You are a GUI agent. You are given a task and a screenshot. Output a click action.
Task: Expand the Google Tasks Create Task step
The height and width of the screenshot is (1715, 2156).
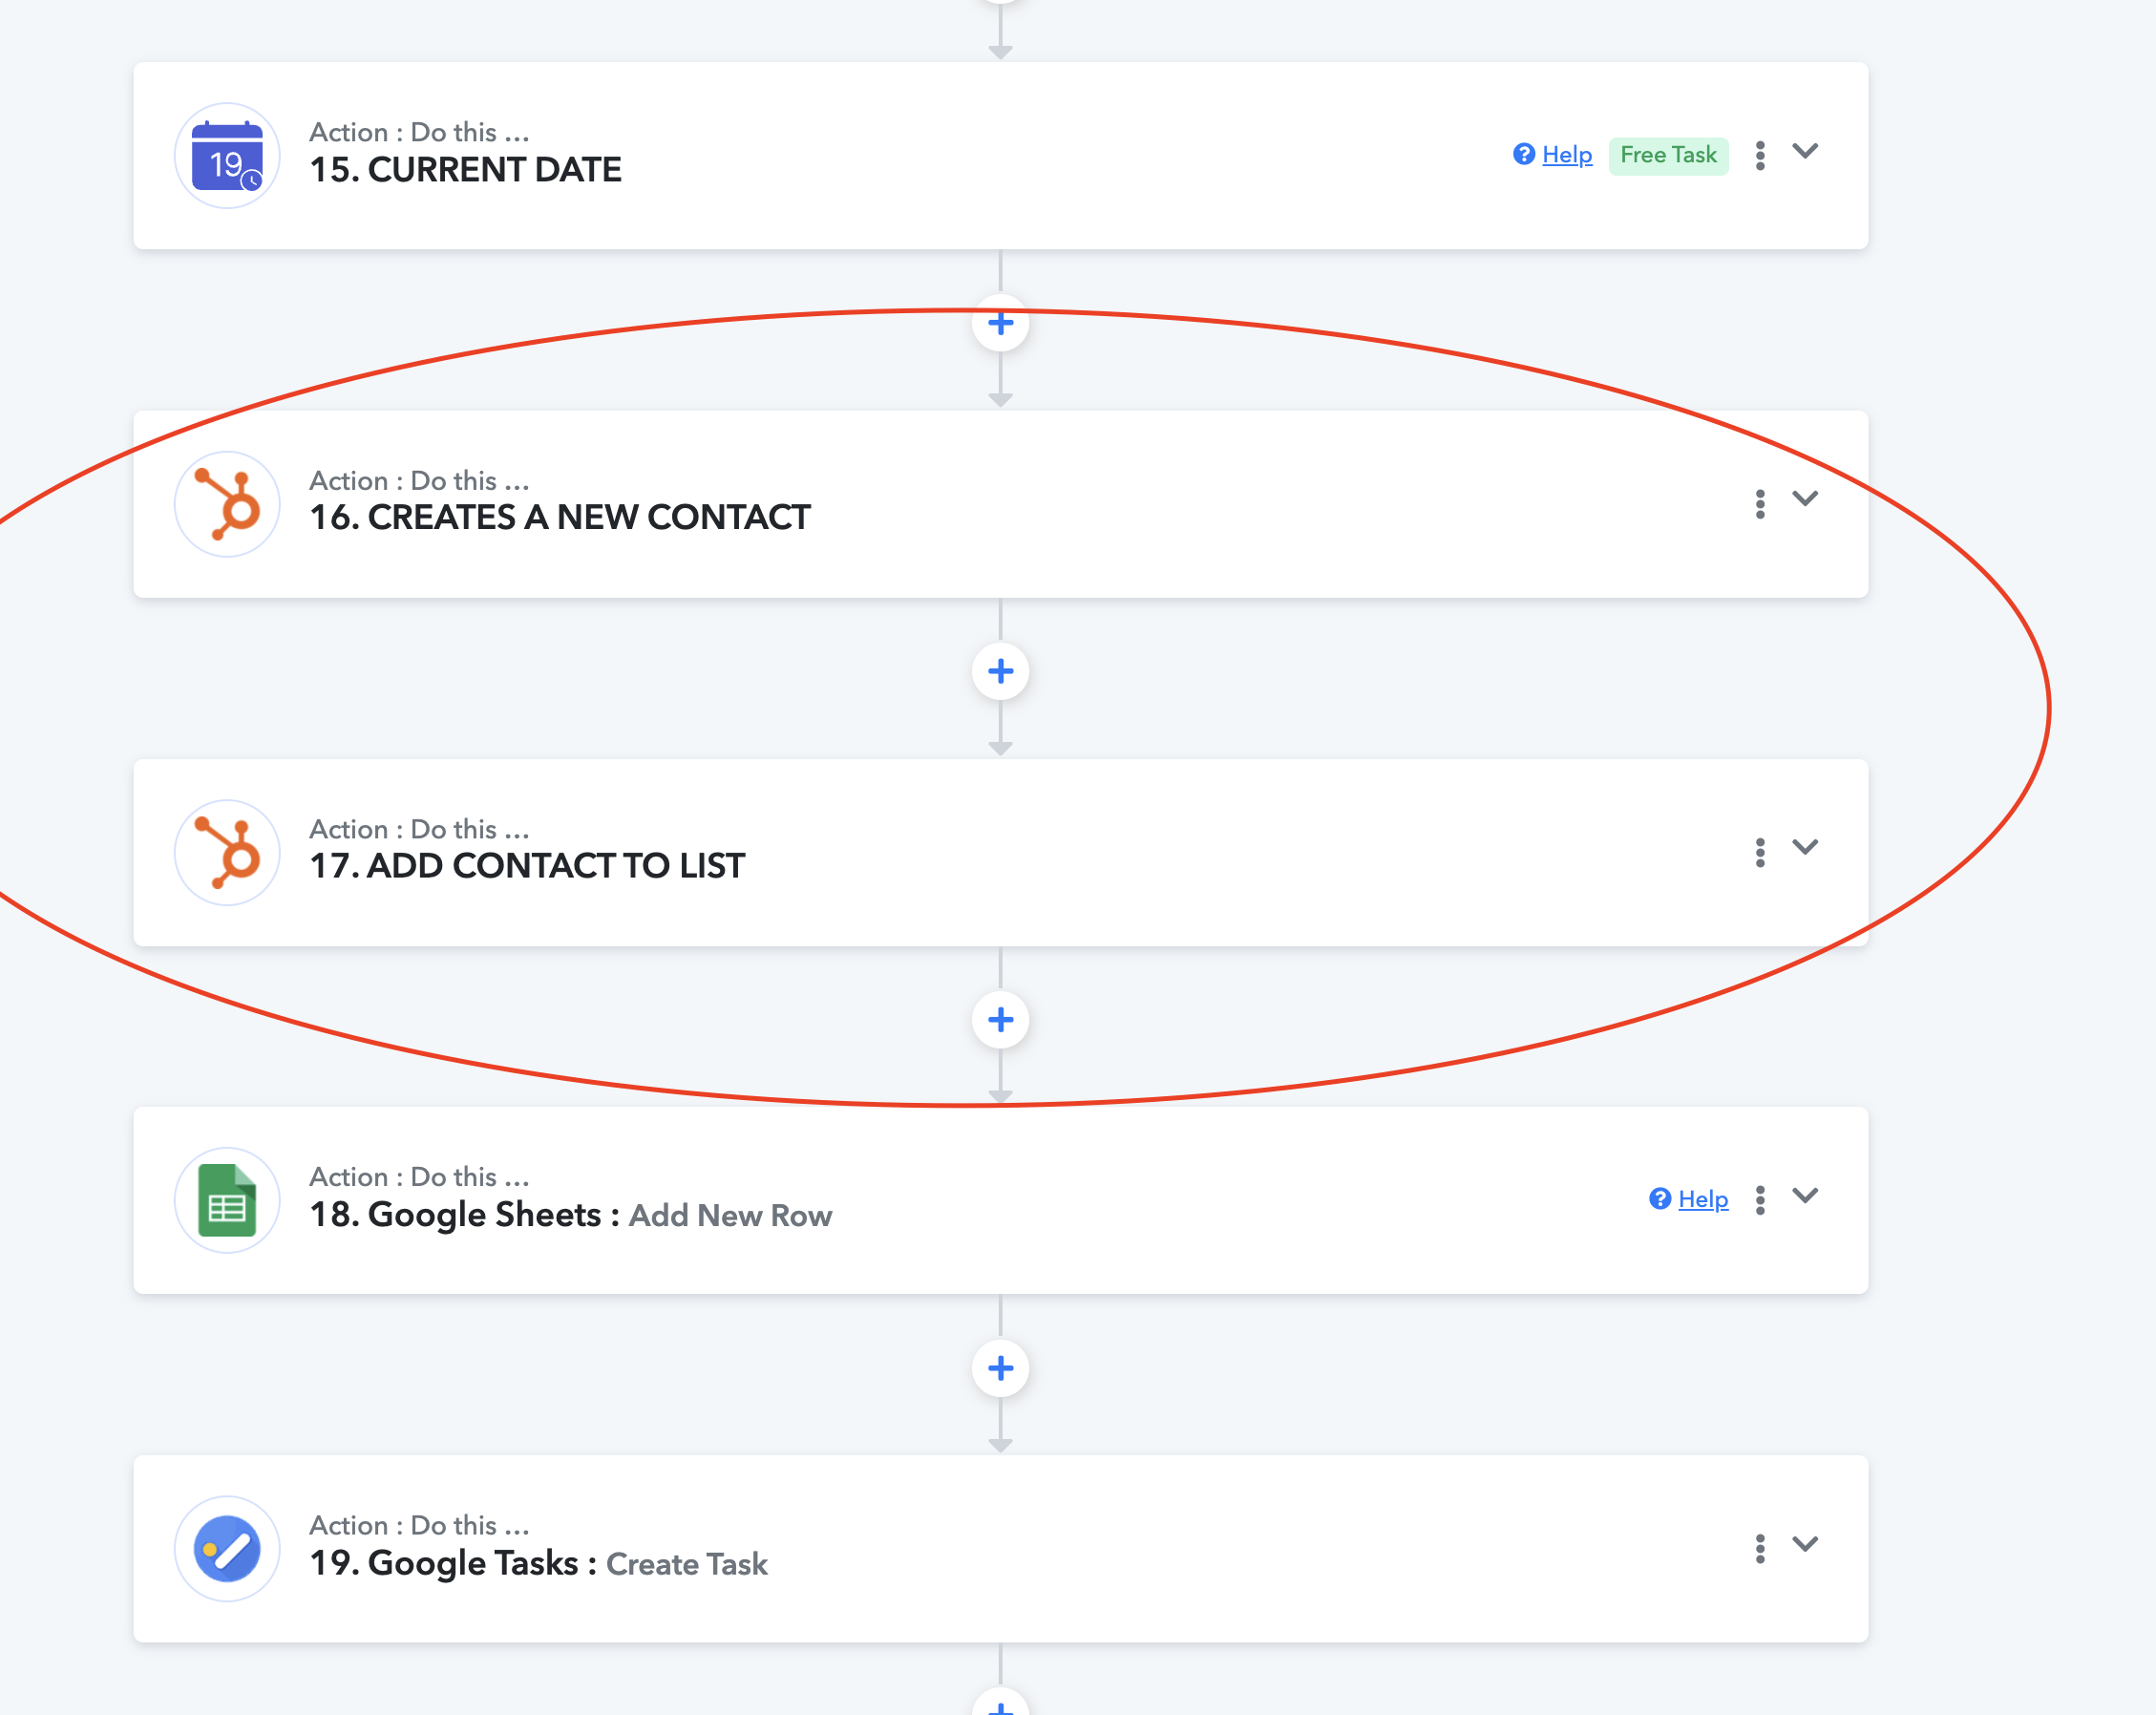pyautogui.click(x=1804, y=1543)
